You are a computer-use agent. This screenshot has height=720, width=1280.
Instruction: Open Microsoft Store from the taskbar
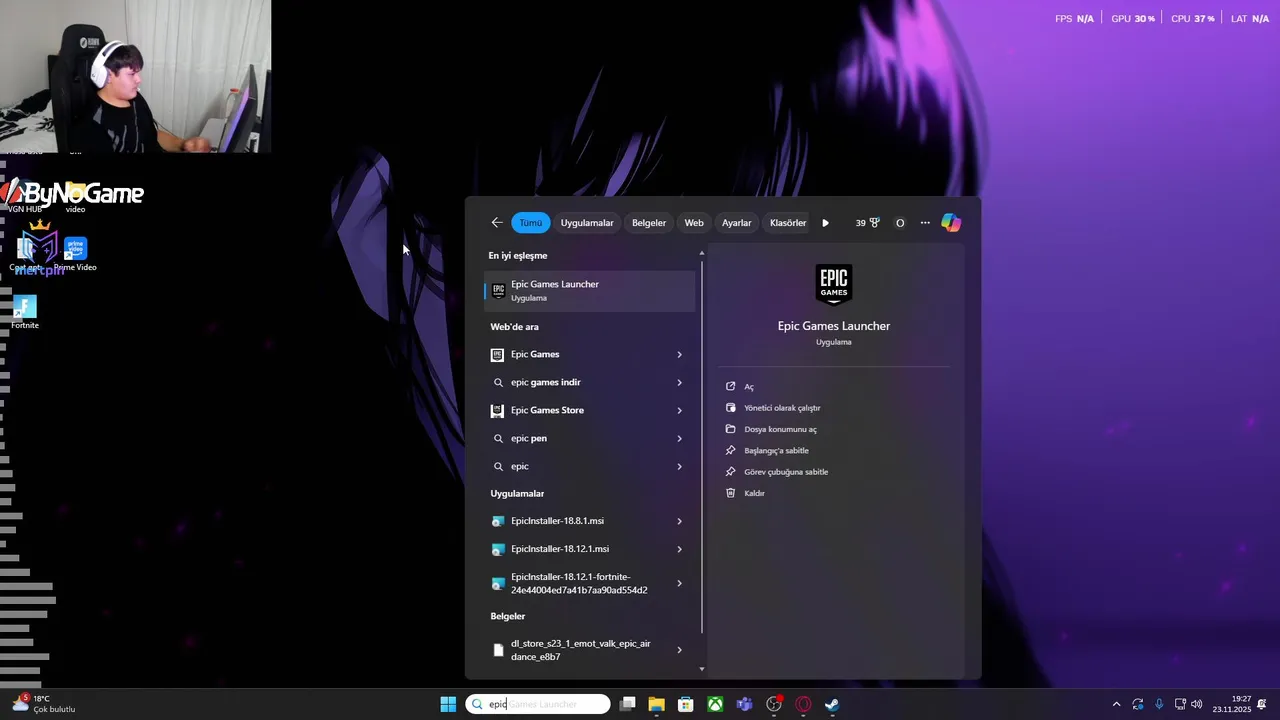(686, 704)
